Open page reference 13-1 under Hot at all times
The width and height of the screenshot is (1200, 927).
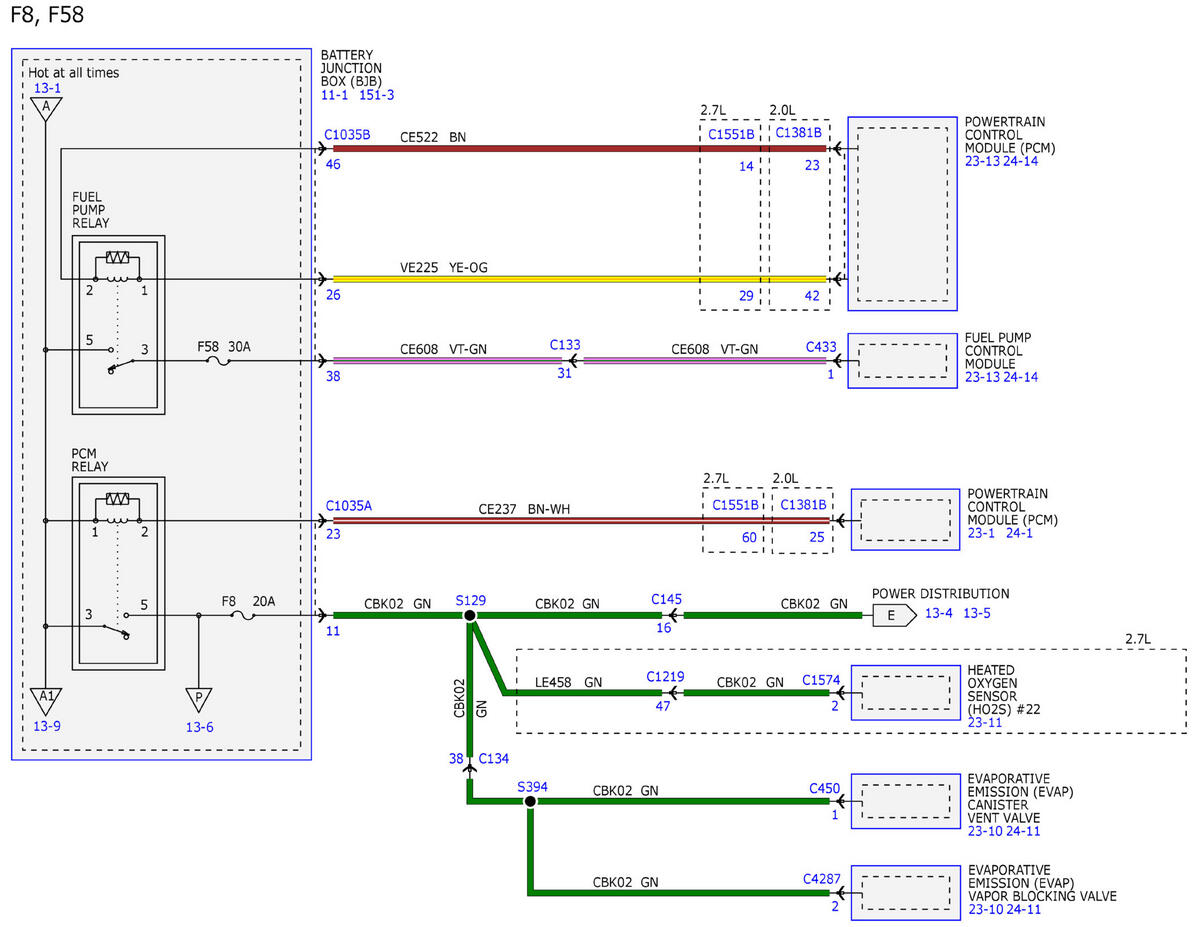(47, 88)
